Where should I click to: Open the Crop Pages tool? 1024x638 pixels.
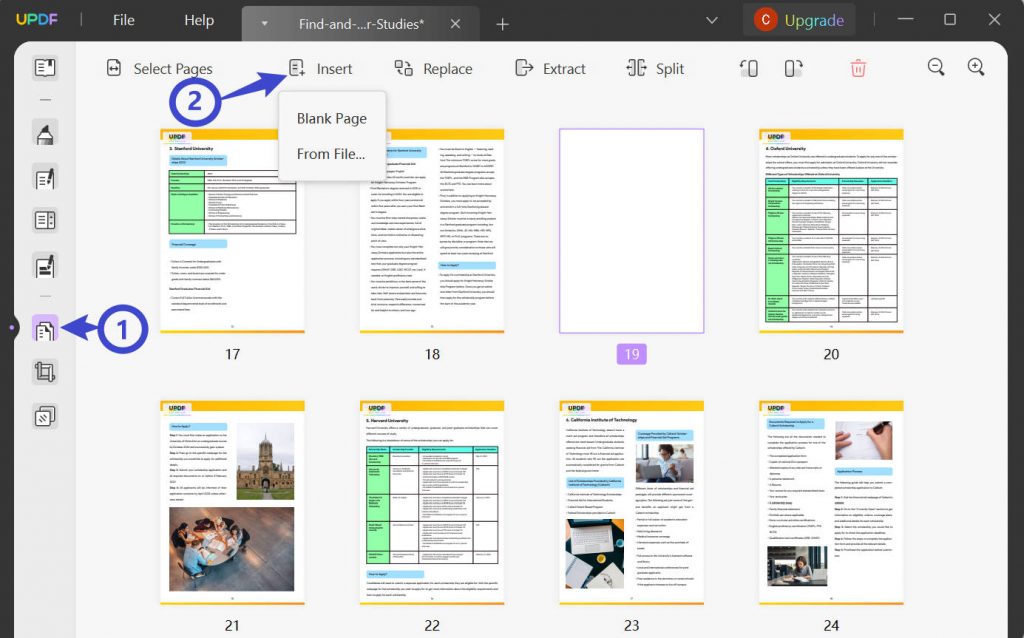(x=43, y=371)
